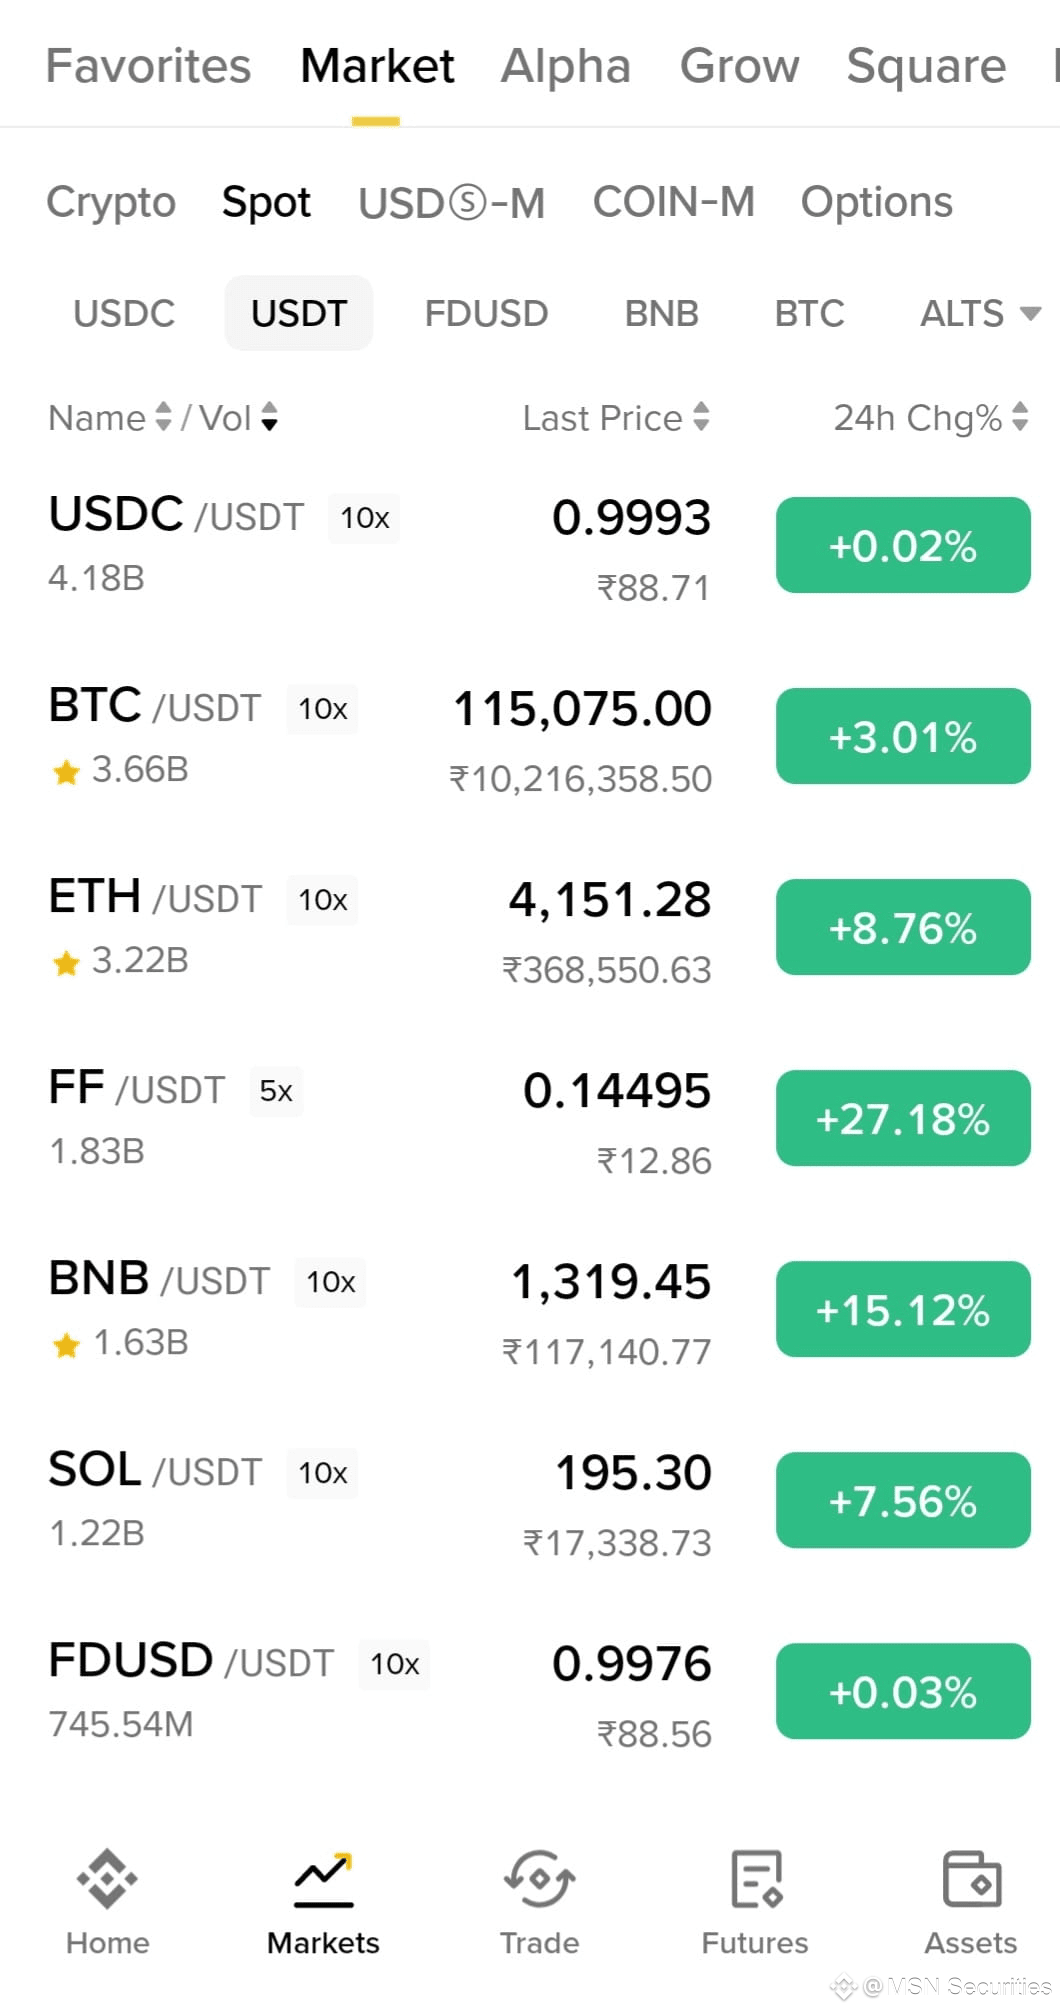The width and height of the screenshot is (1060, 2012).
Task: Sort list by Name arrows
Action: click(164, 417)
